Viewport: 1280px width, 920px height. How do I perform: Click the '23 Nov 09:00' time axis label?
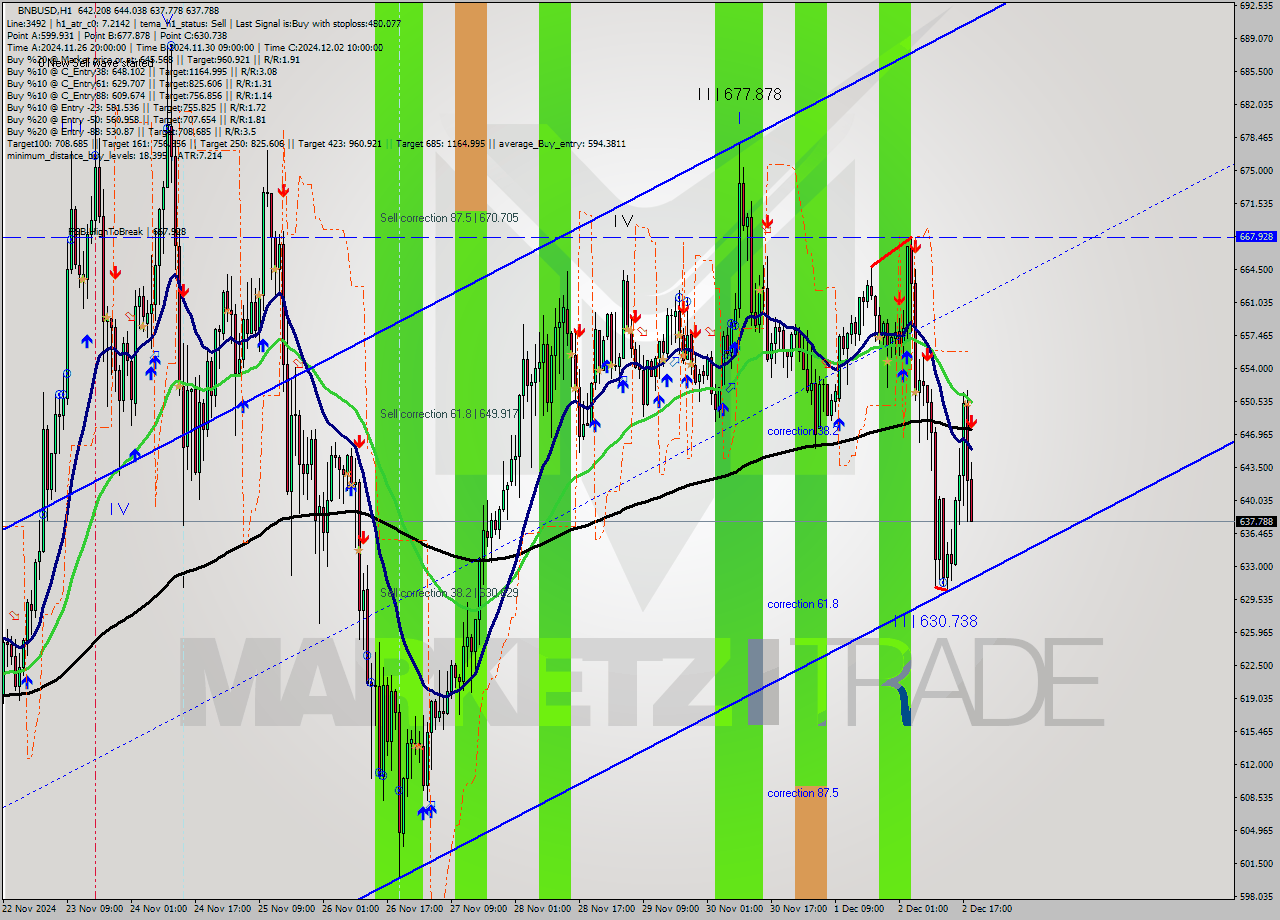click(x=95, y=909)
